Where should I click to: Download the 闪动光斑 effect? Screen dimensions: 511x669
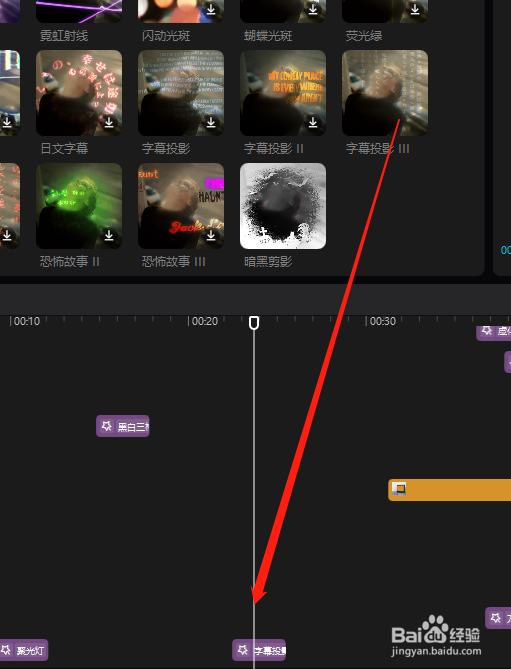pyautogui.click(x=211, y=10)
